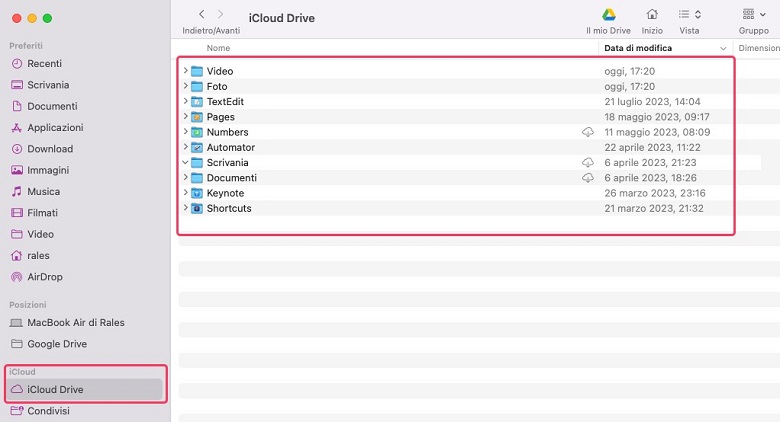
Task: Click the Scrivania file row name
Action: point(227,163)
